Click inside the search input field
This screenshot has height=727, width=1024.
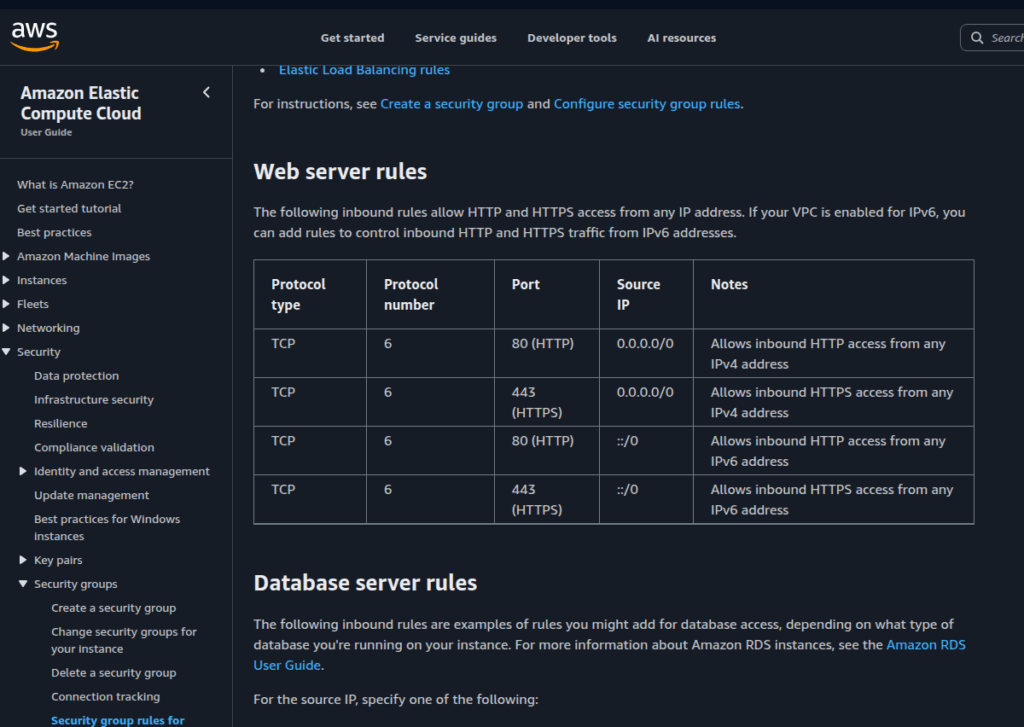click(x=1005, y=37)
